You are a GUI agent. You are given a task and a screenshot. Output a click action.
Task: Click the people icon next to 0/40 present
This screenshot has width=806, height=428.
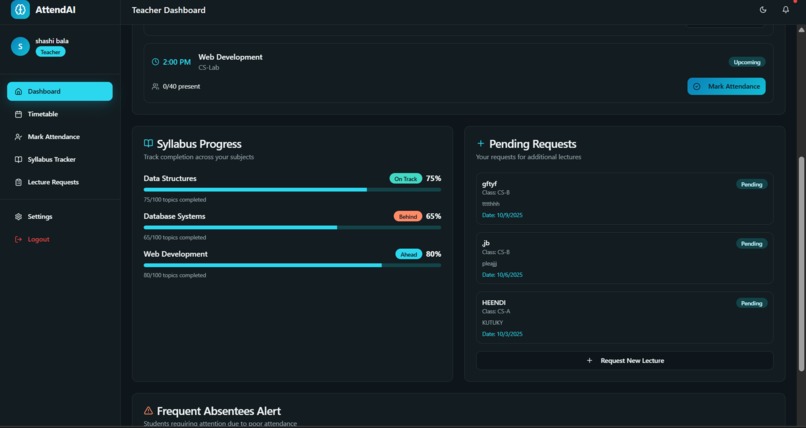pyautogui.click(x=155, y=86)
